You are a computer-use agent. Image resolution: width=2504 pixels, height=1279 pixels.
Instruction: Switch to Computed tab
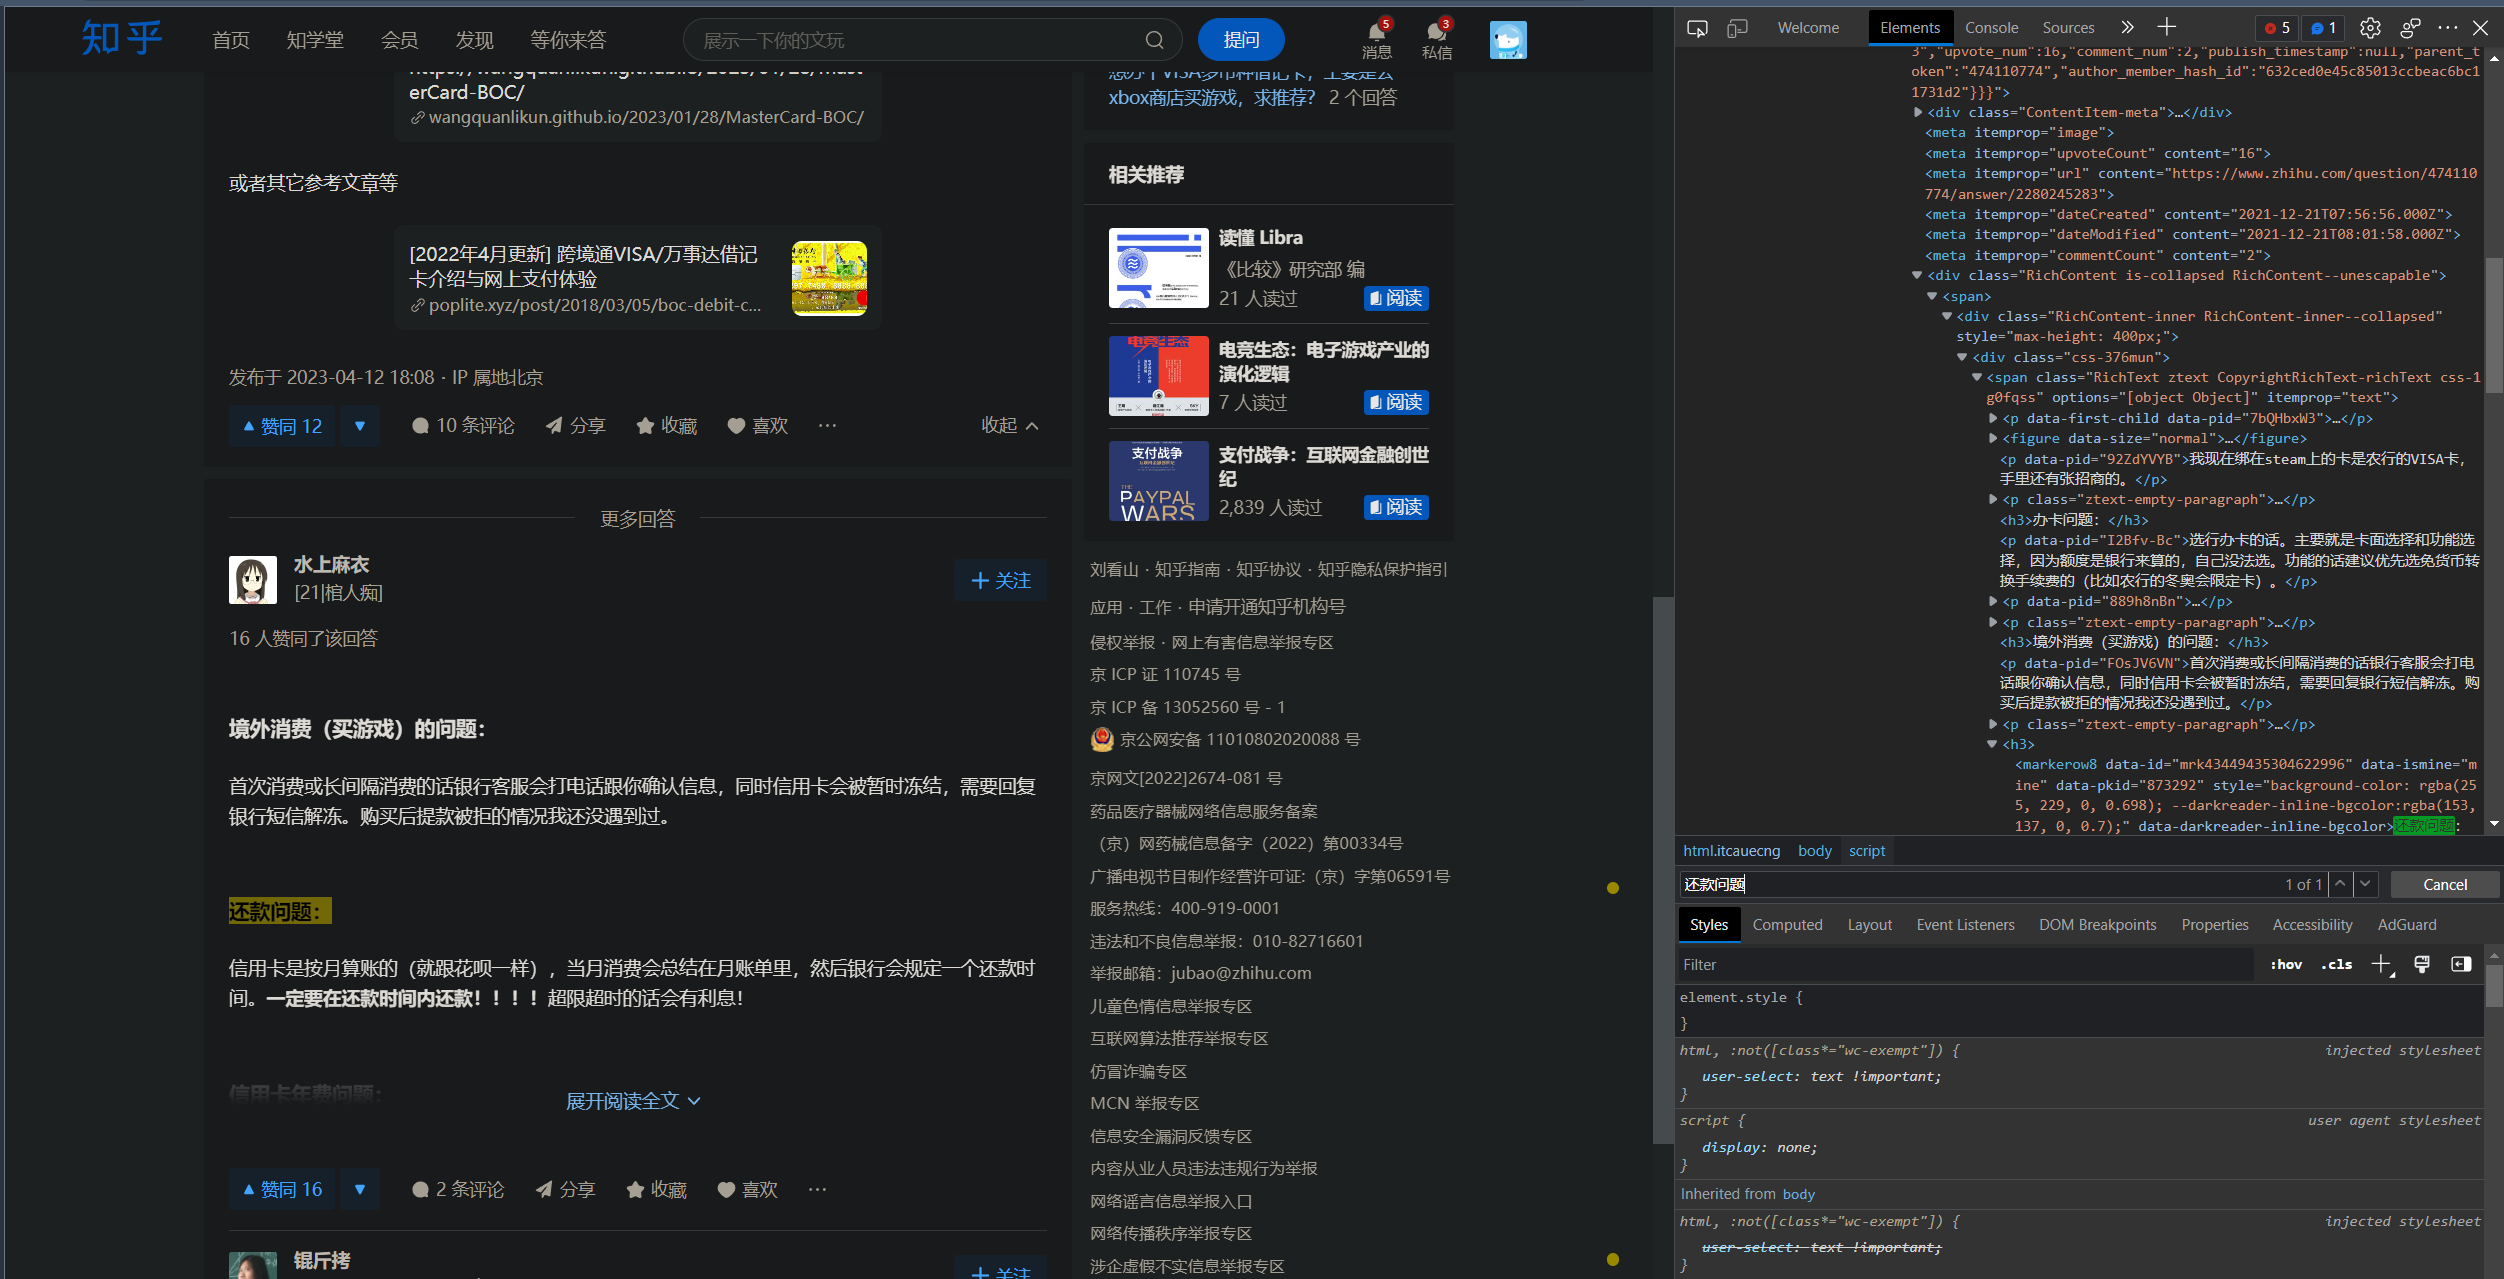click(x=1787, y=925)
